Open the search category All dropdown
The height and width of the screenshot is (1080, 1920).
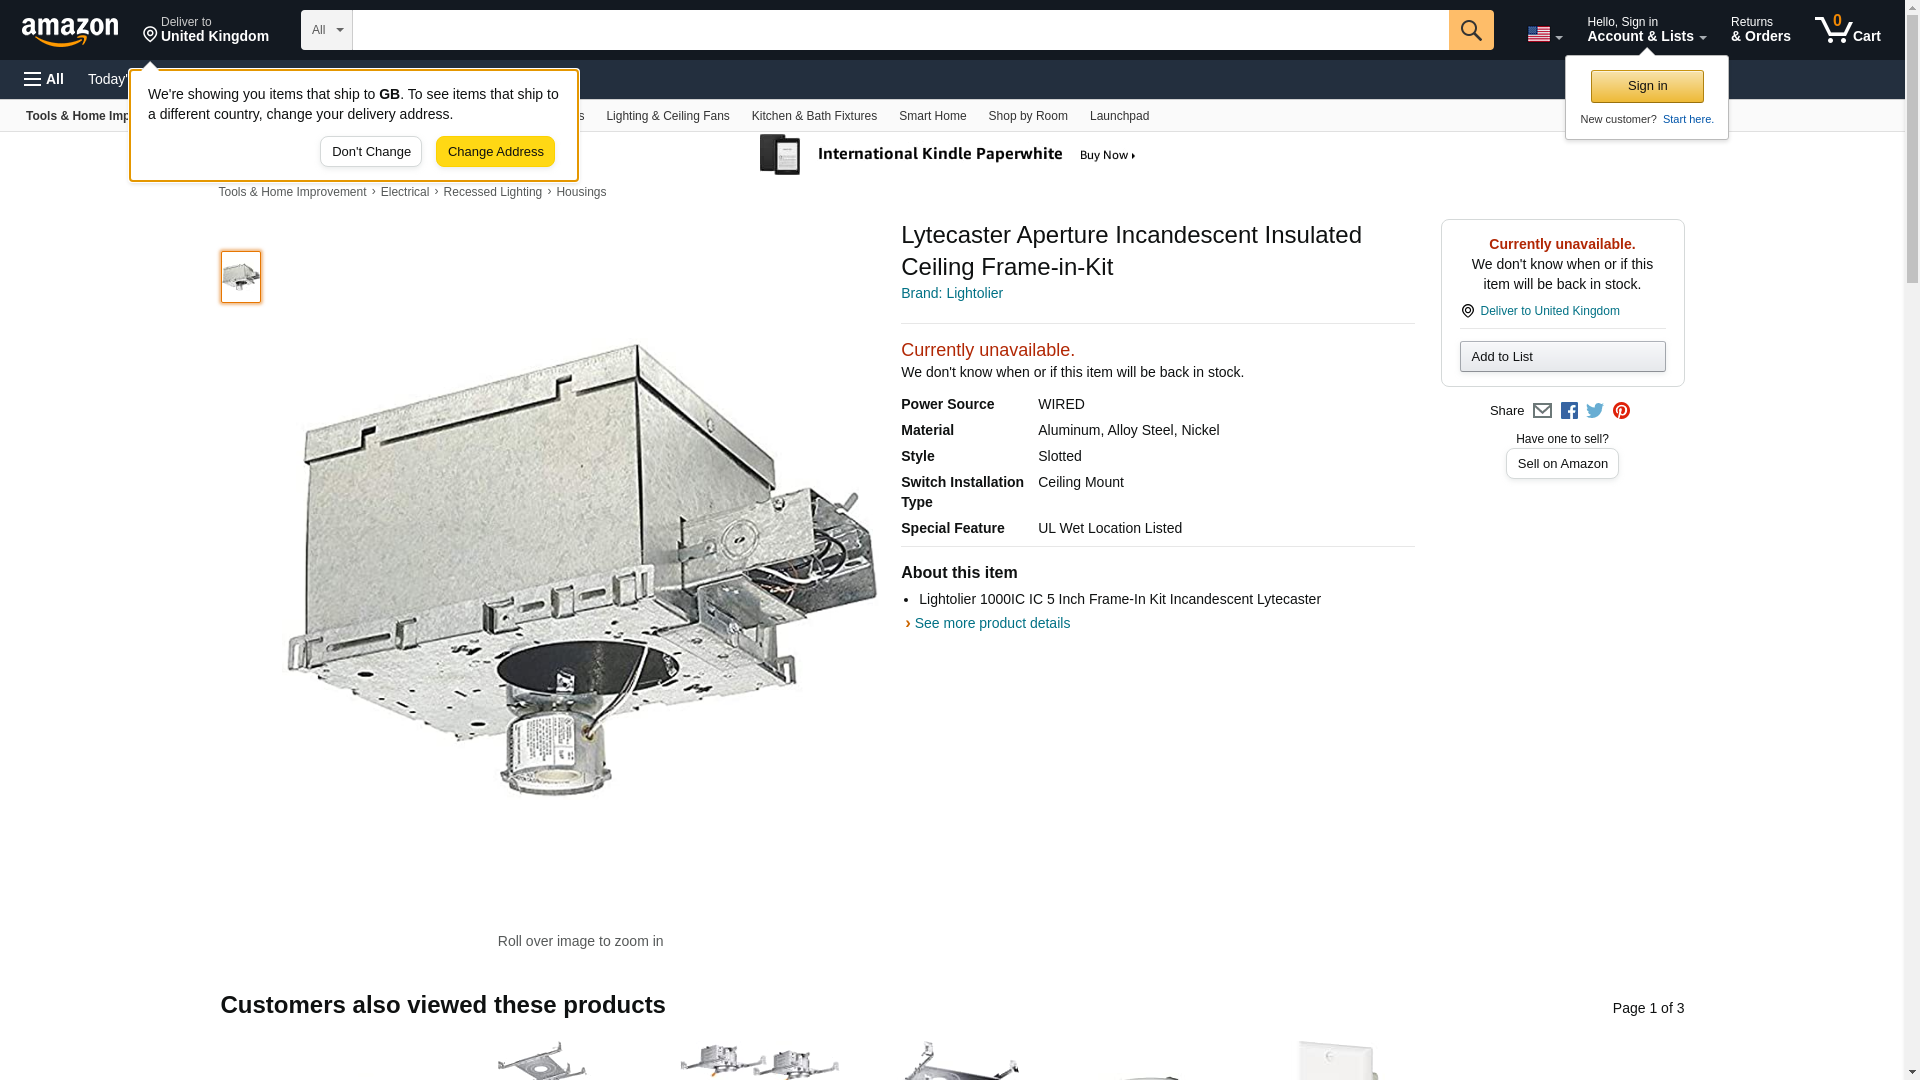(326, 30)
